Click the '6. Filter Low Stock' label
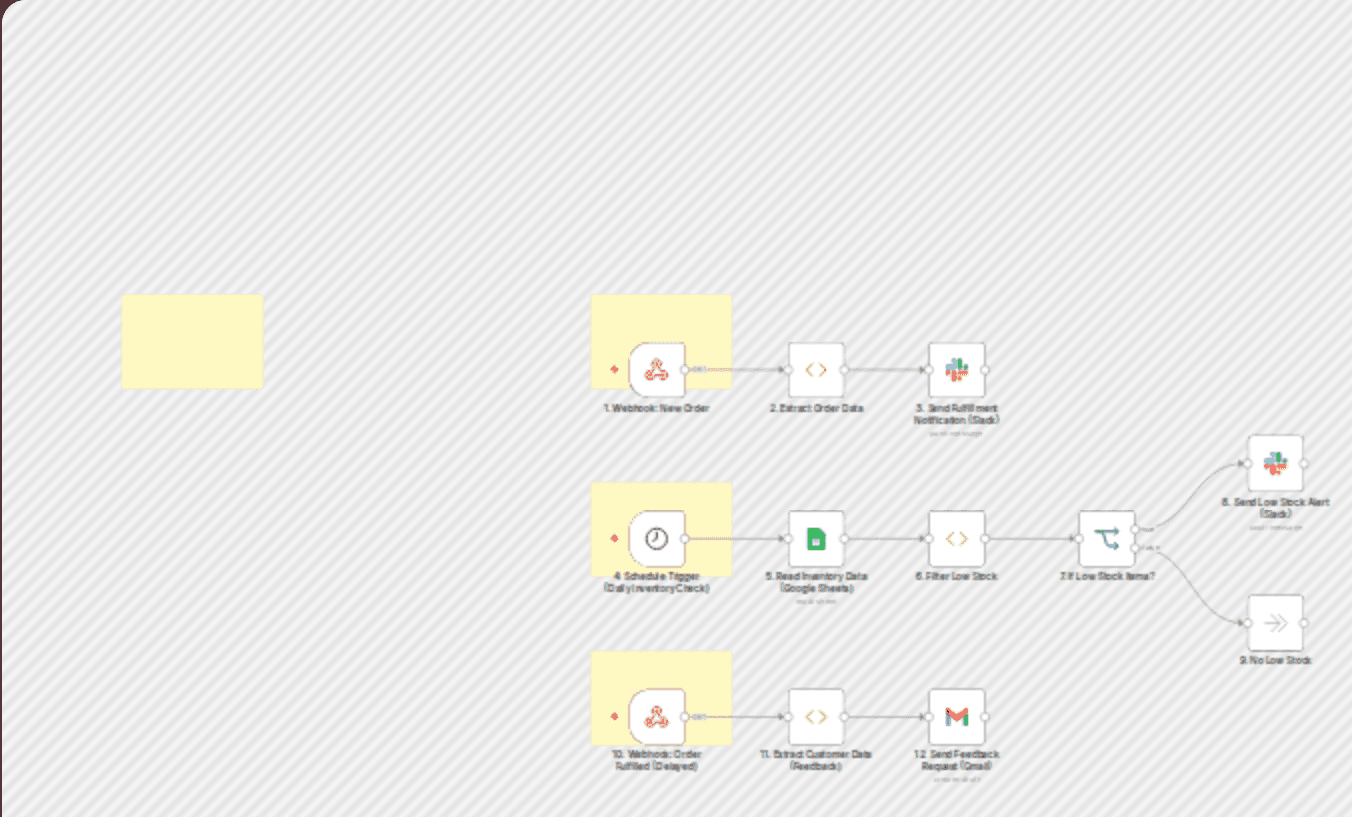 coord(957,576)
